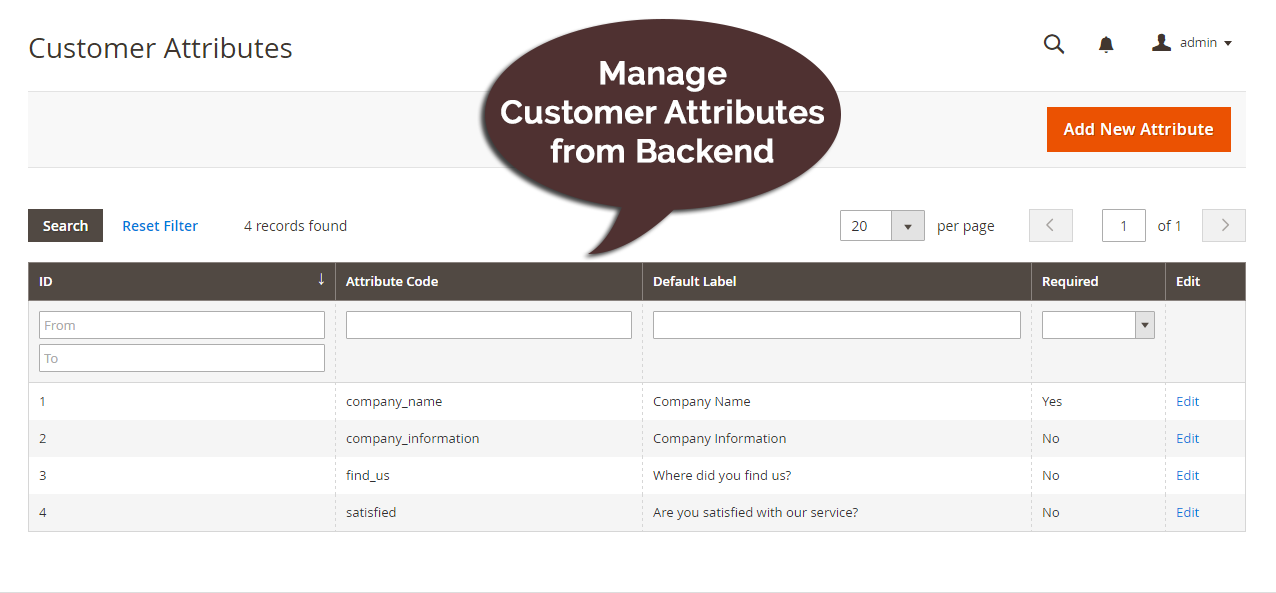Click the previous page arrow icon
This screenshot has width=1276, height=593.
click(1050, 225)
